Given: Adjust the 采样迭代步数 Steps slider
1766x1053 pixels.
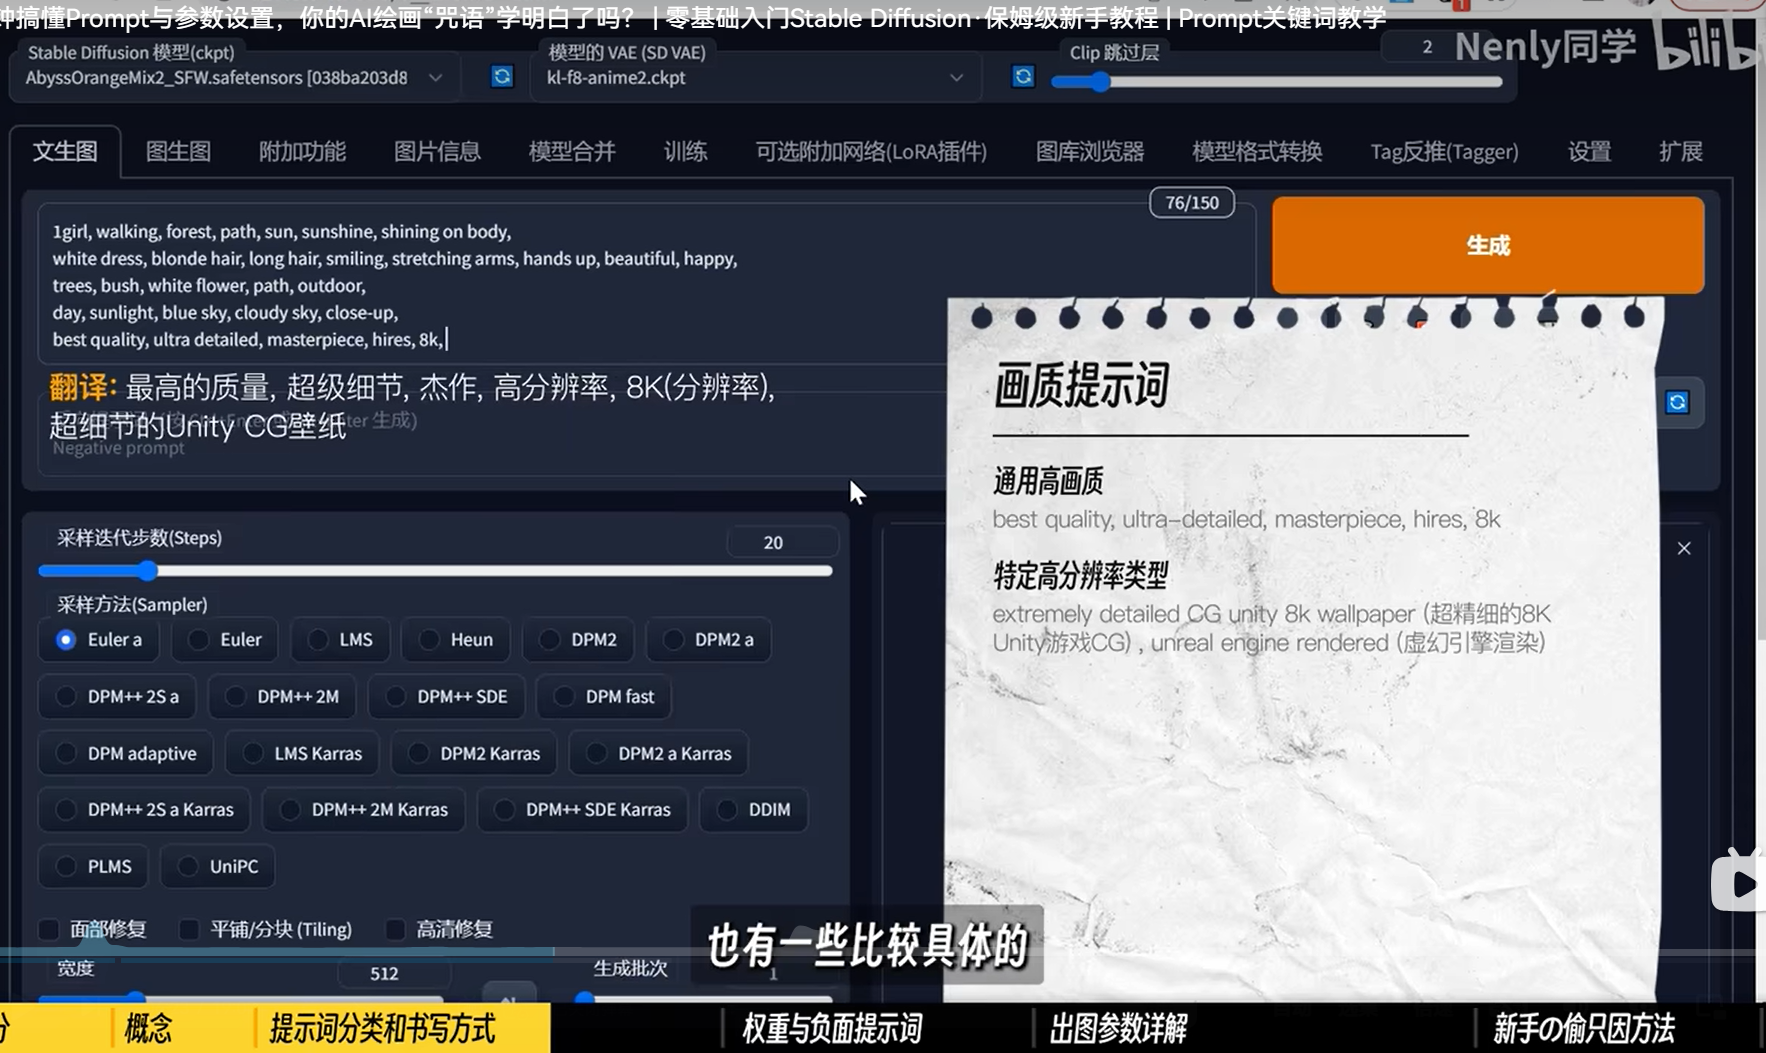Looking at the screenshot, I should click(148, 571).
